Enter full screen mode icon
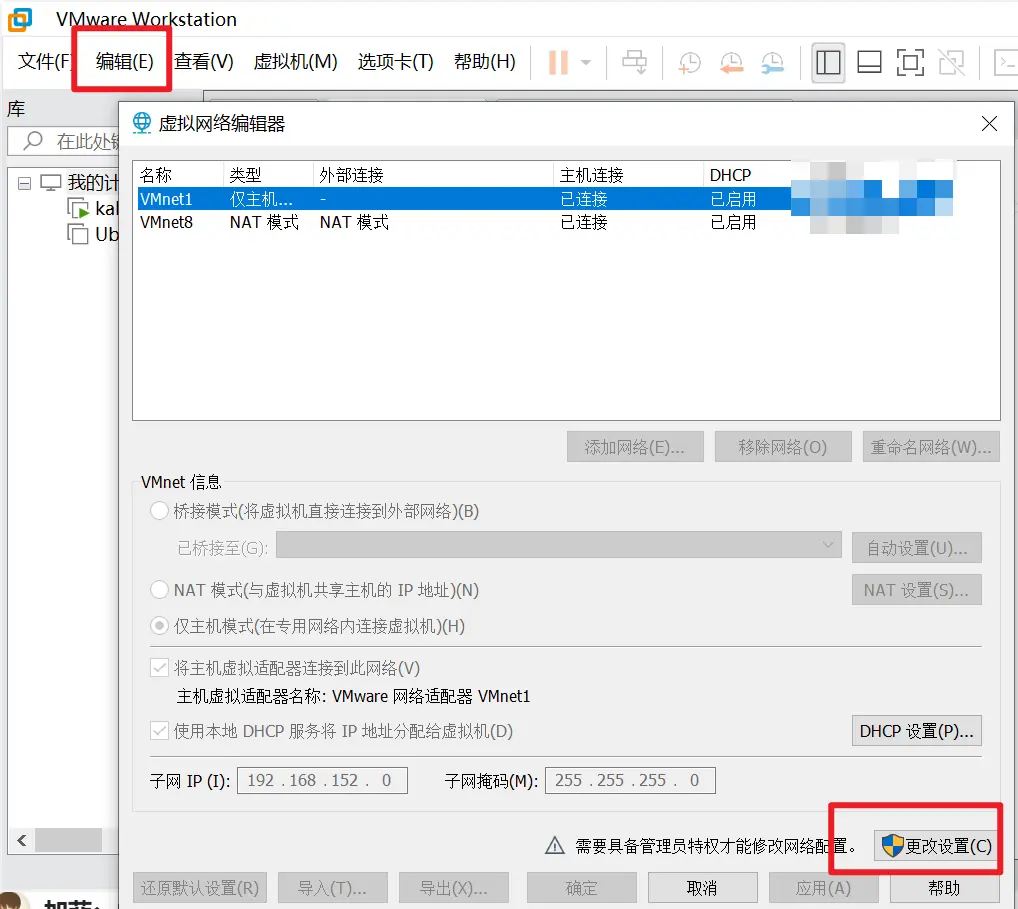1018x909 pixels. click(x=910, y=62)
